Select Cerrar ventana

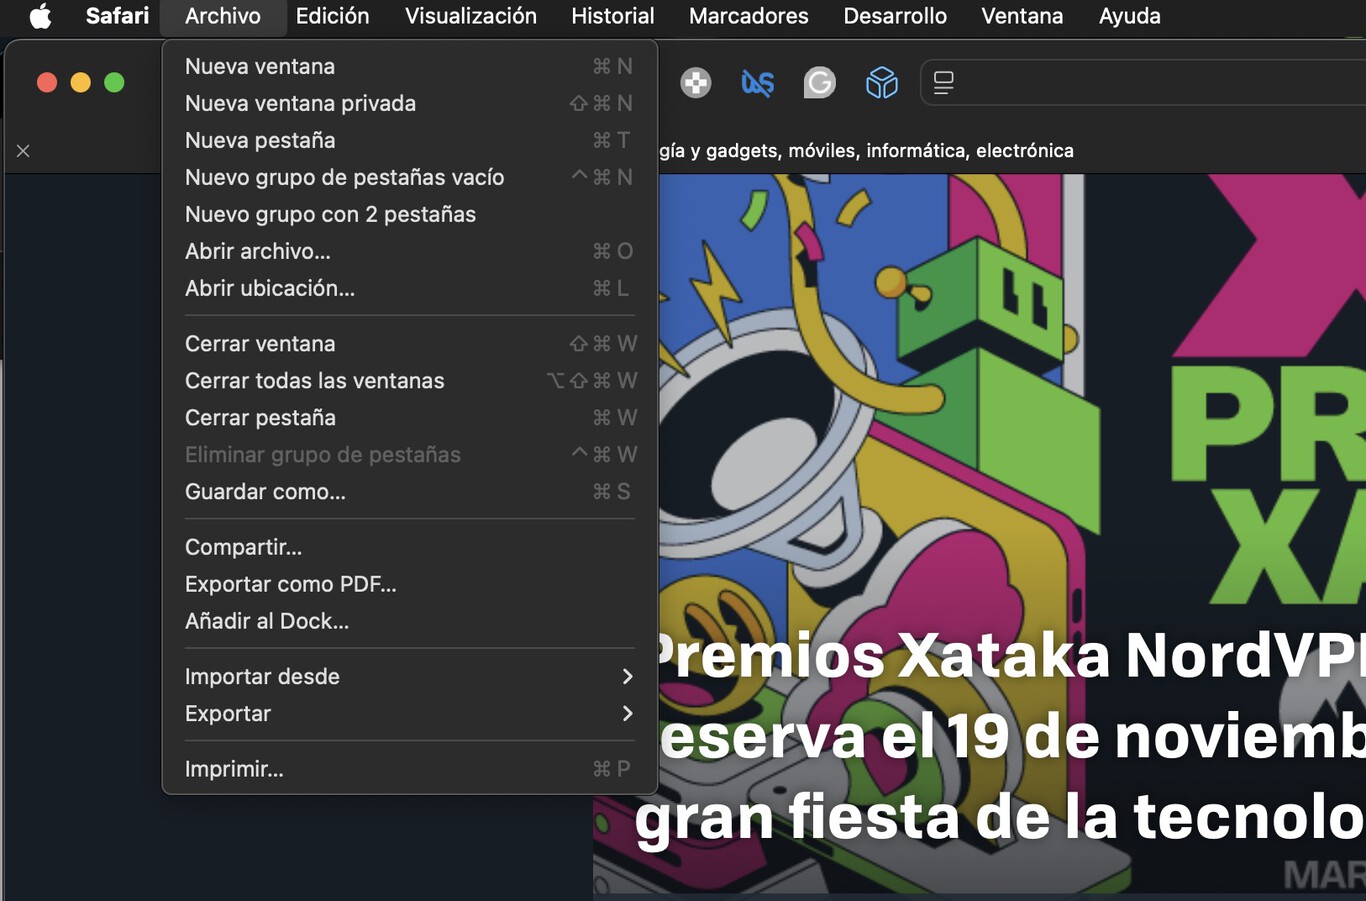click(x=409, y=343)
